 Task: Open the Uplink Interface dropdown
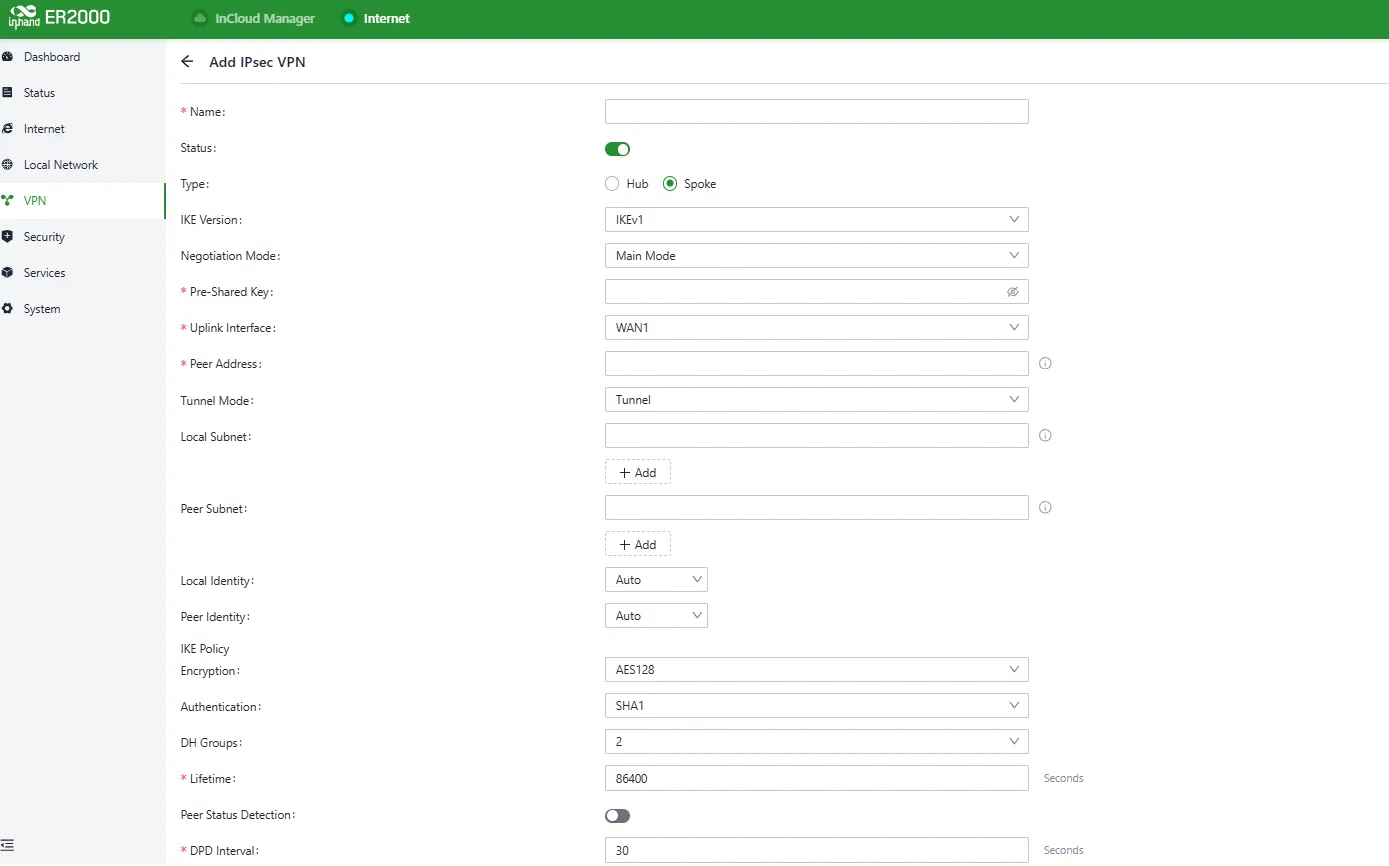[817, 328]
